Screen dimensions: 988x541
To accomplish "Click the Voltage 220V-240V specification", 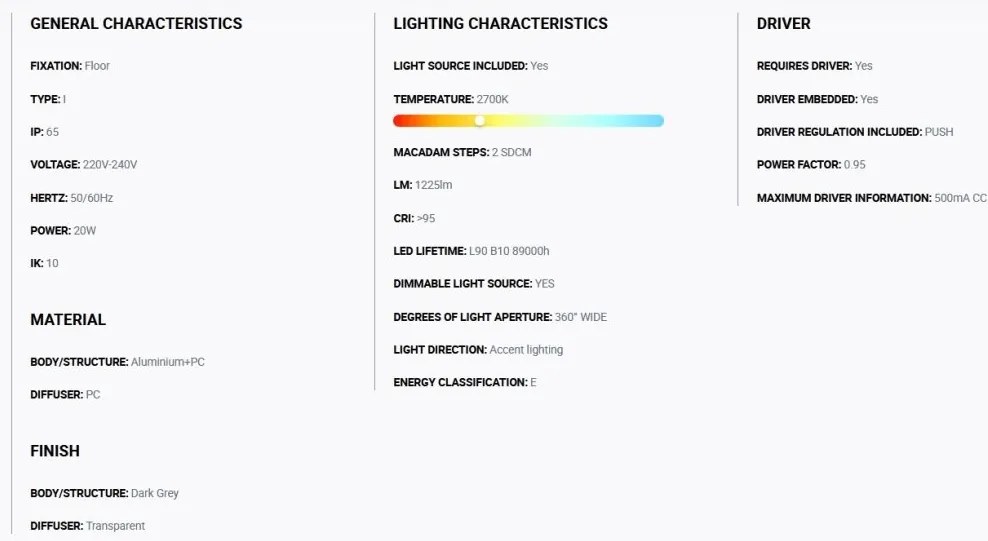I will coord(84,165).
